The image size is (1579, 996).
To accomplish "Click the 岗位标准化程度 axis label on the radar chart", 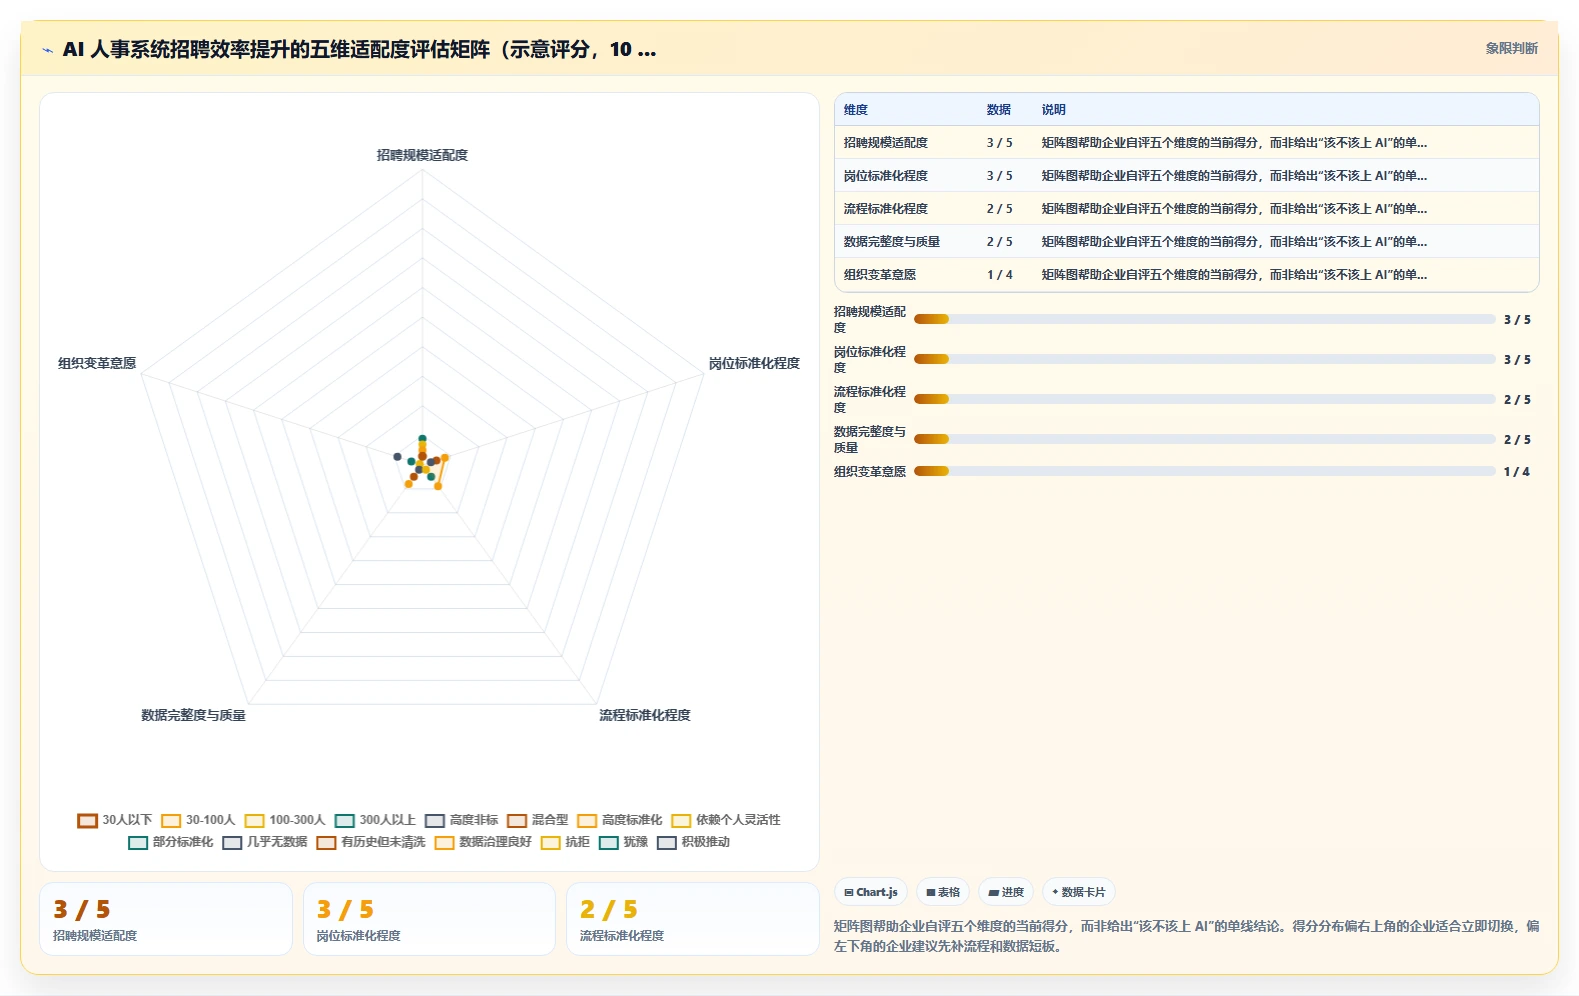I will pos(754,363).
